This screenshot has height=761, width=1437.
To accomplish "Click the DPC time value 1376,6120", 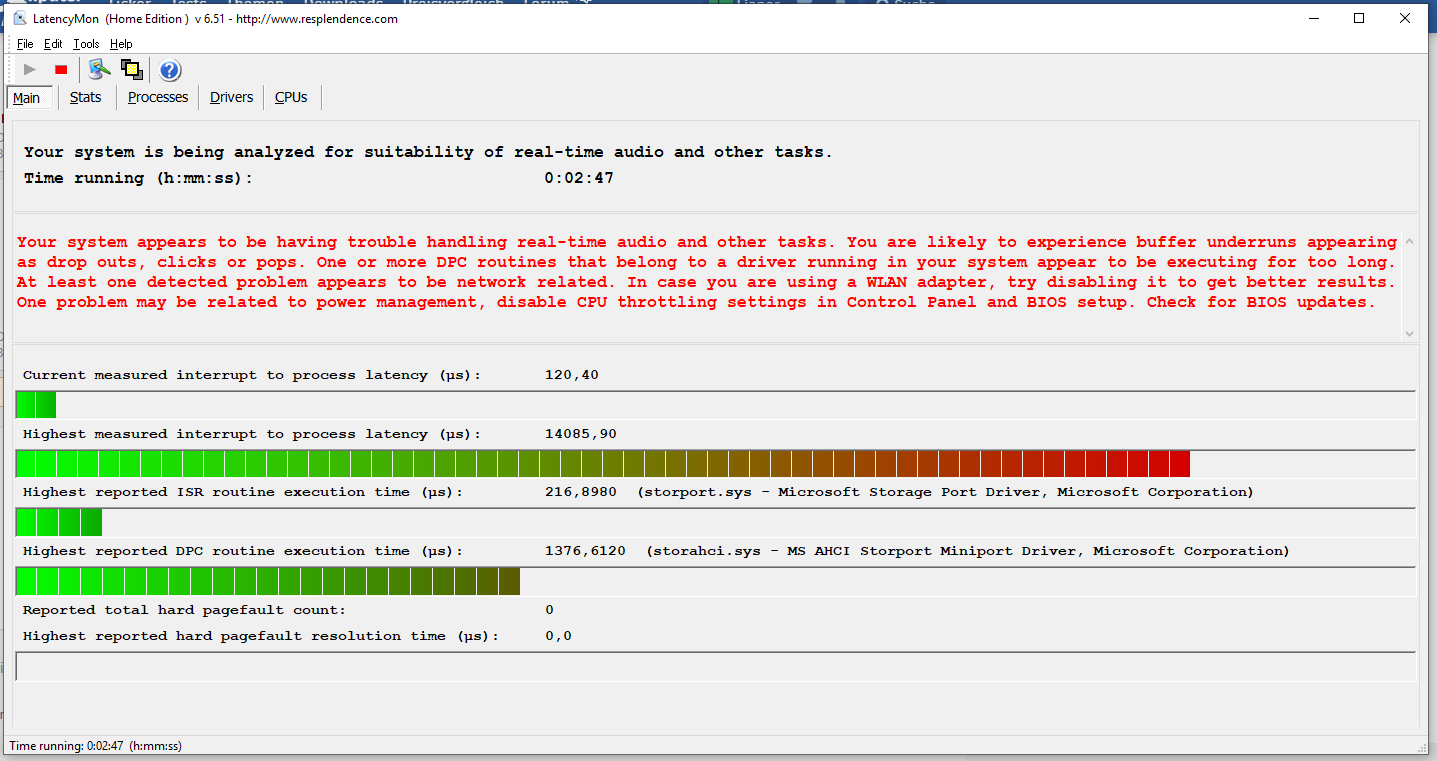I will coord(585,551).
